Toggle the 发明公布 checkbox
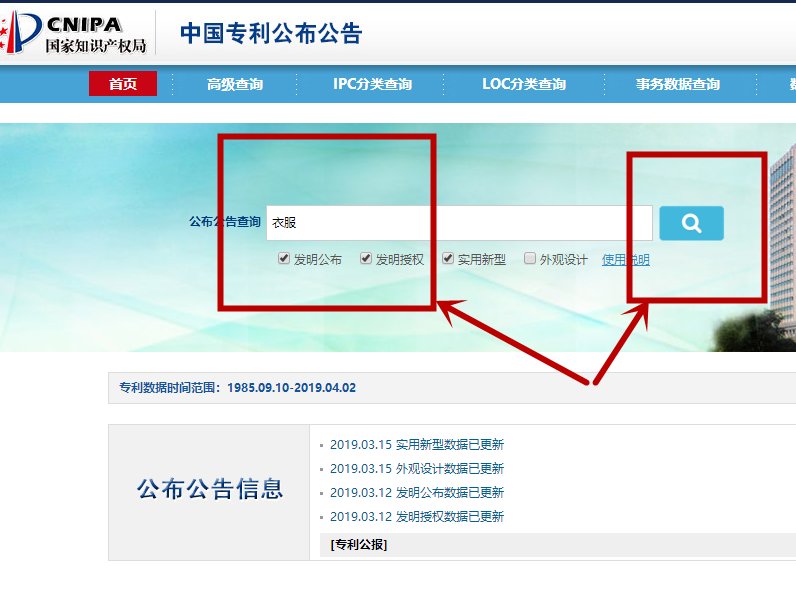The height and width of the screenshot is (589, 796). [285, 259]
